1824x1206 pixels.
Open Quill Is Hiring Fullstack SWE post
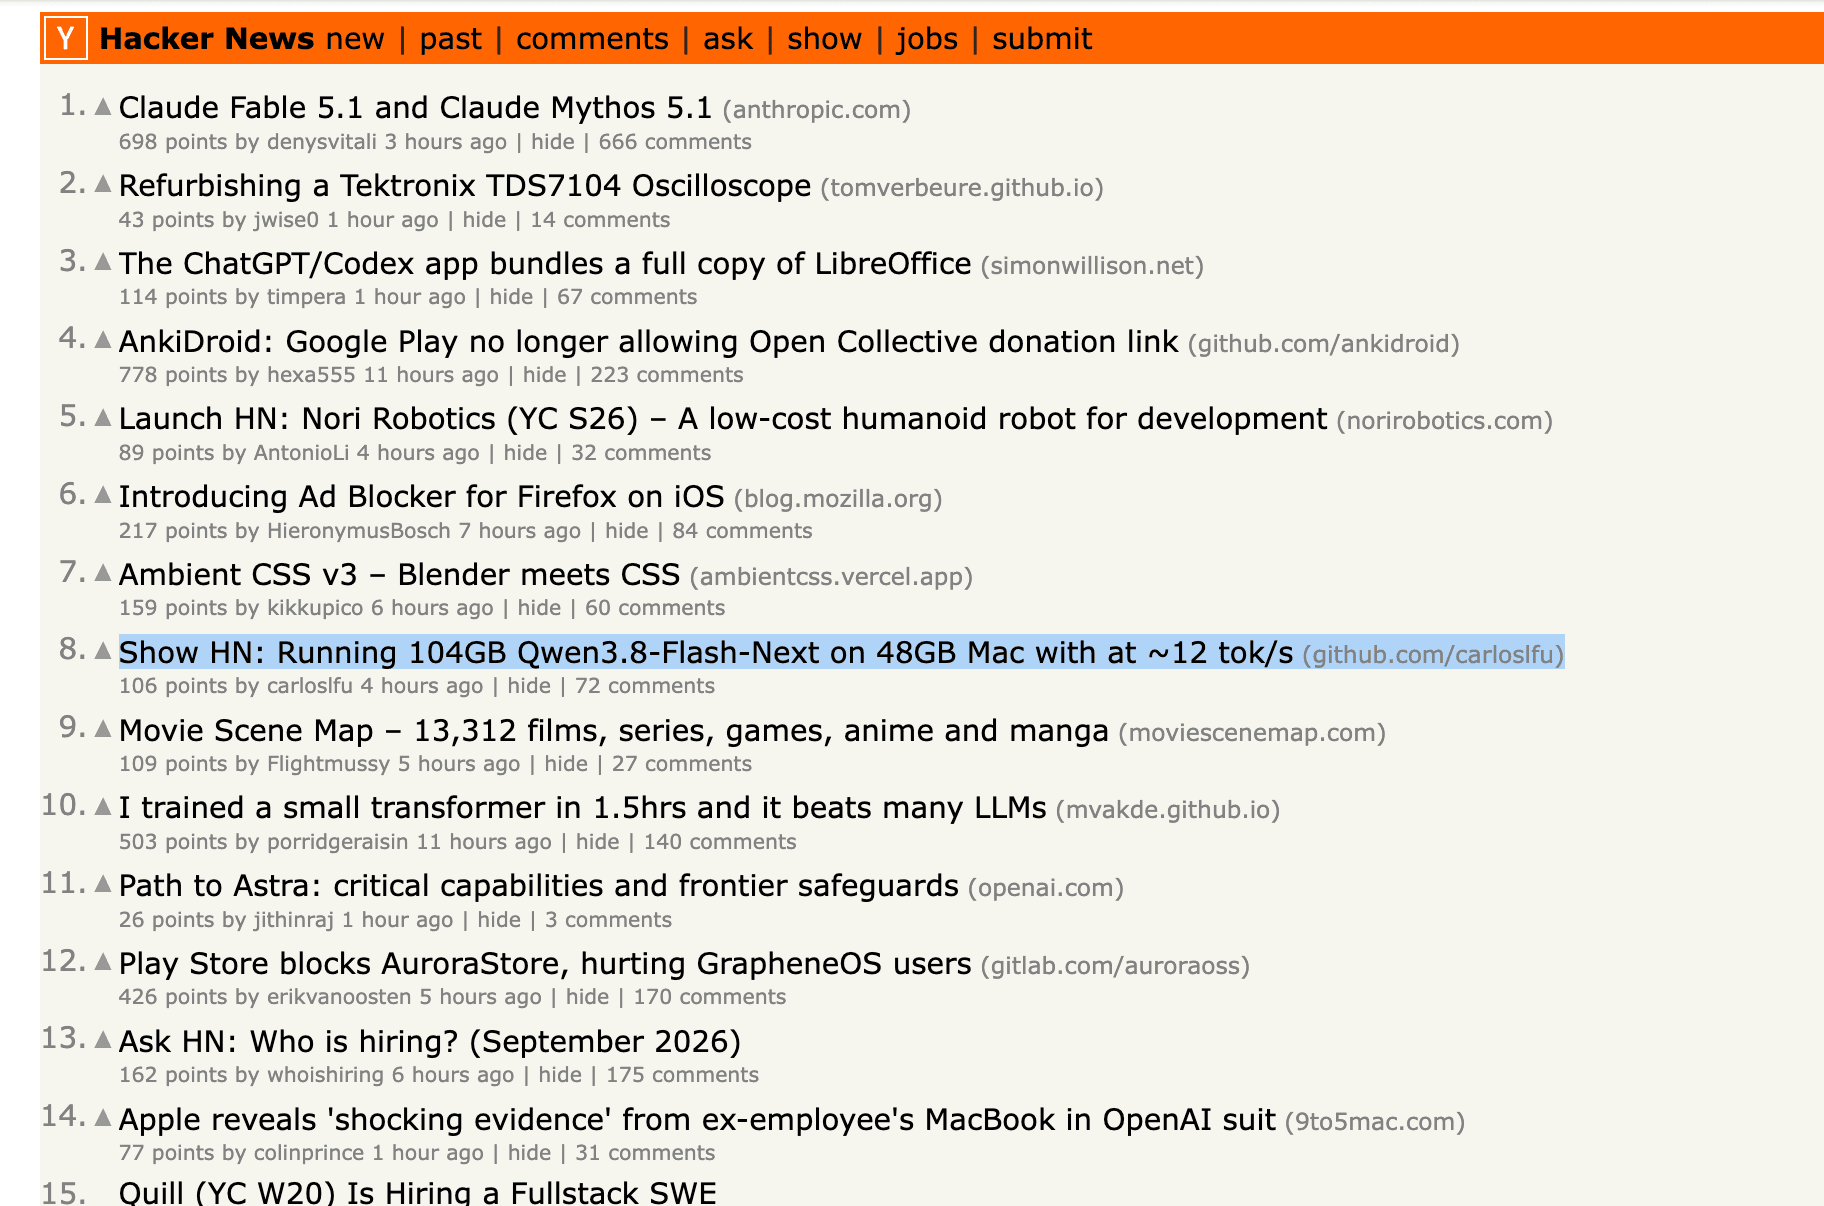point(418,1192)
